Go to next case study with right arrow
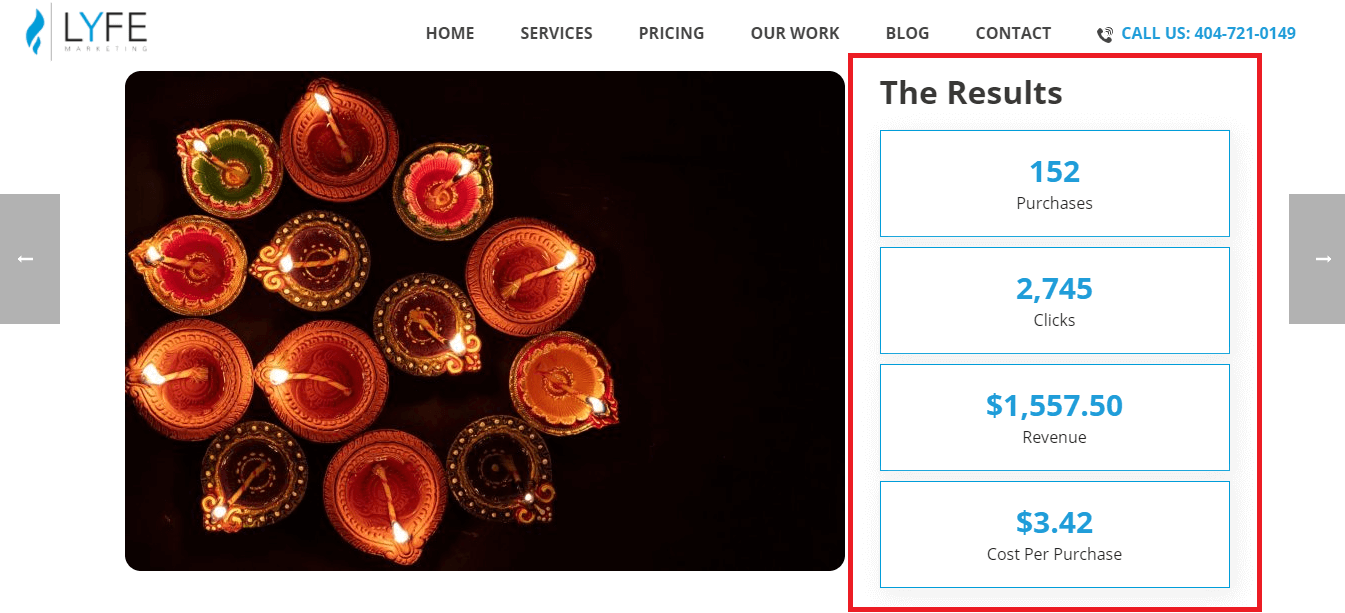1345x613 pixels. 1317,259
